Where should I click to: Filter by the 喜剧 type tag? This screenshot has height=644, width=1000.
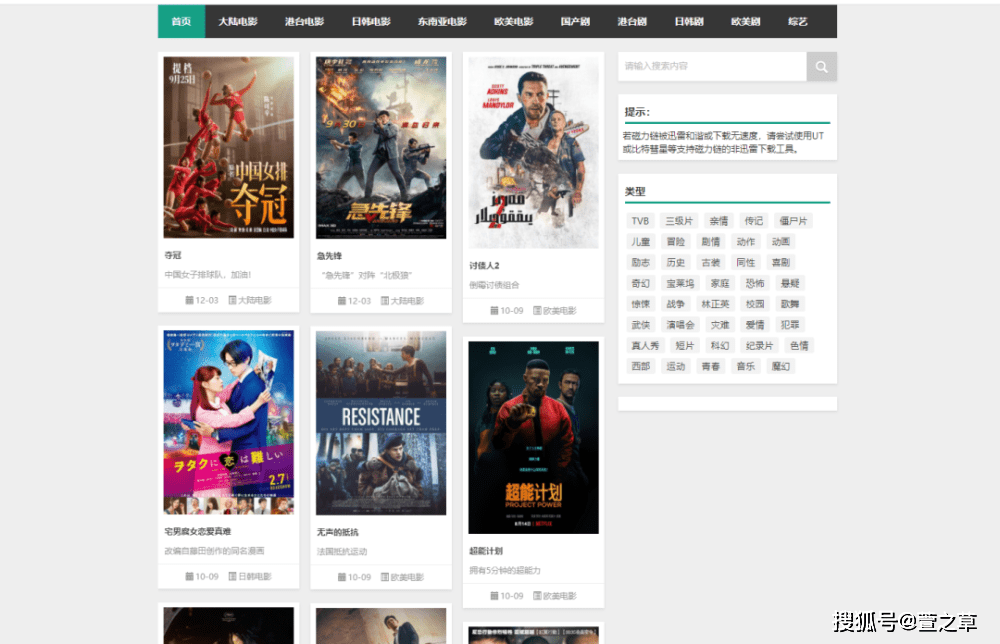(781, 262)
